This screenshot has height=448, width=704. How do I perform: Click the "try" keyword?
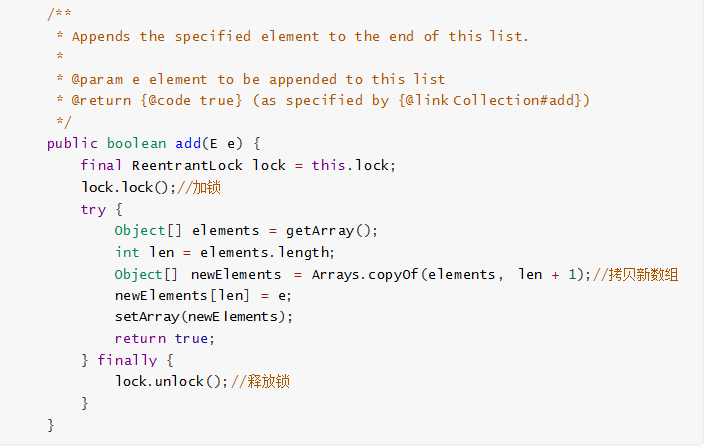click(x=93, y=209)
